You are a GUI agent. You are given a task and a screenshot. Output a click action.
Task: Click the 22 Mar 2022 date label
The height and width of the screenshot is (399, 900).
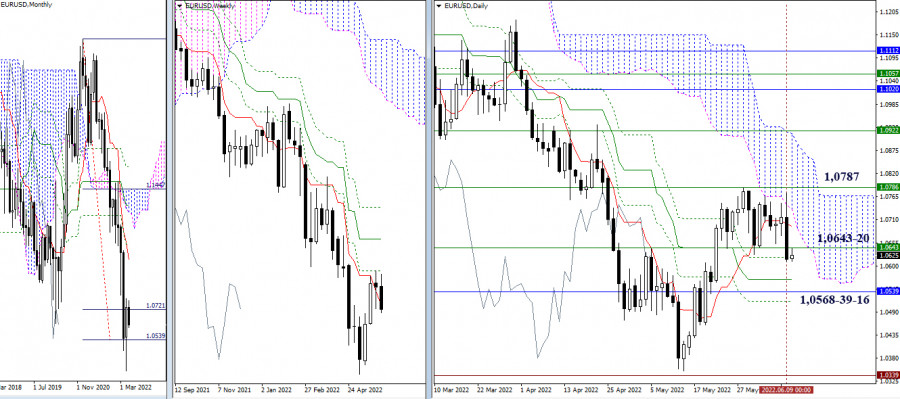tap(495, 389)
